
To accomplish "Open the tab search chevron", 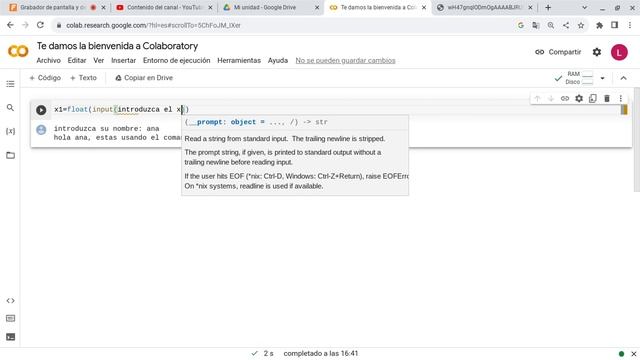I will pyautogui.click(x=584, y=7).
